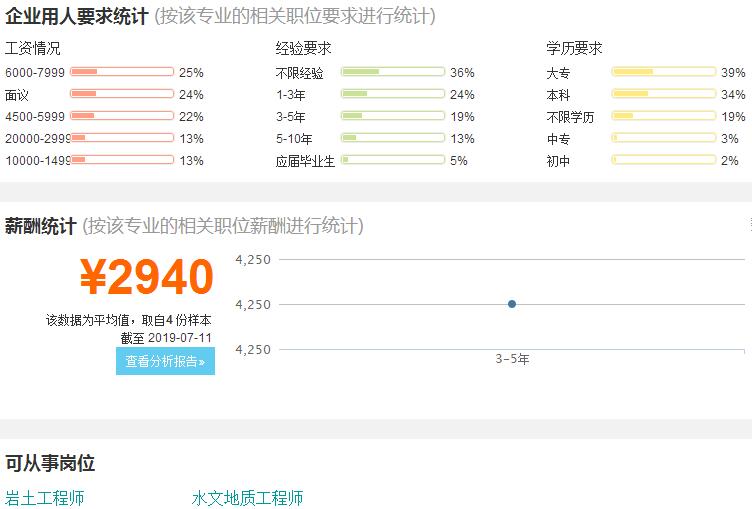Select the 3-5年 data point on chart
Screen dimensions: 752x509
point(512,304)
